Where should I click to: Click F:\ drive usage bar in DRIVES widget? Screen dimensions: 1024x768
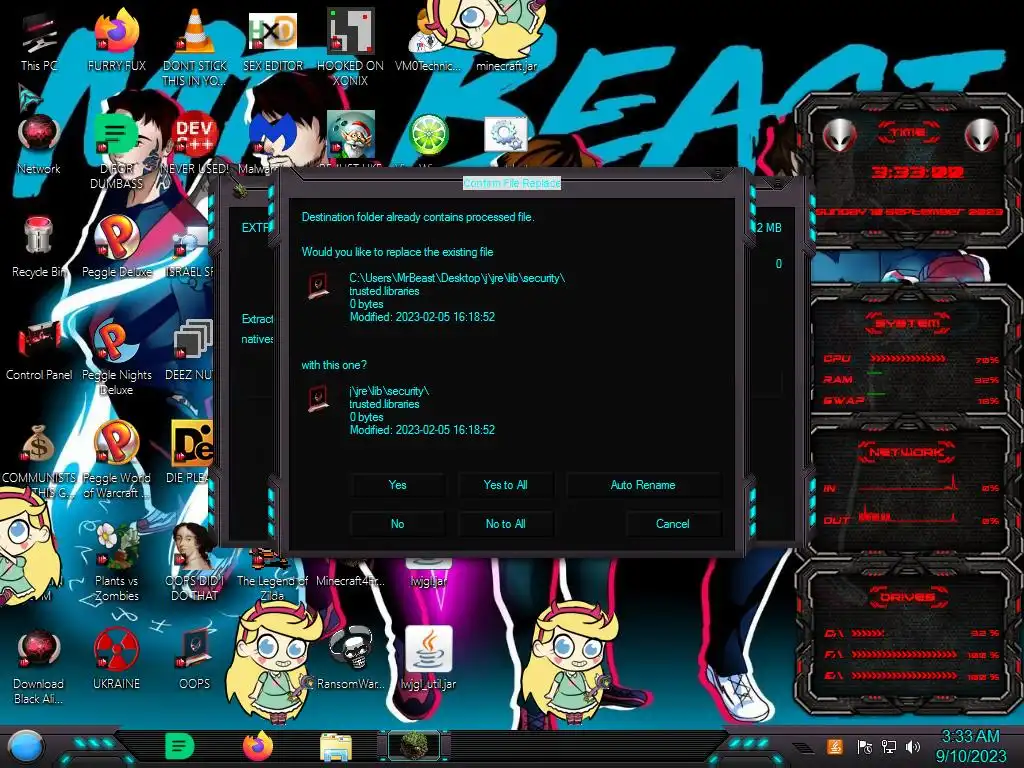904,654
